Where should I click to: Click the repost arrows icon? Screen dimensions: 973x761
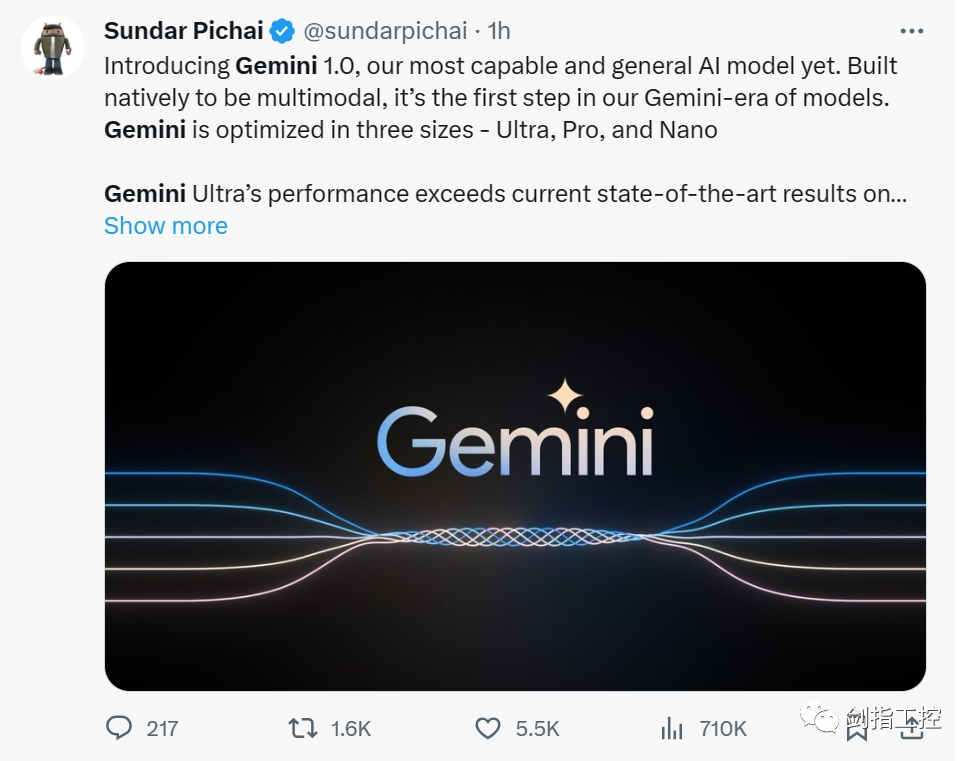click(302, 728)
